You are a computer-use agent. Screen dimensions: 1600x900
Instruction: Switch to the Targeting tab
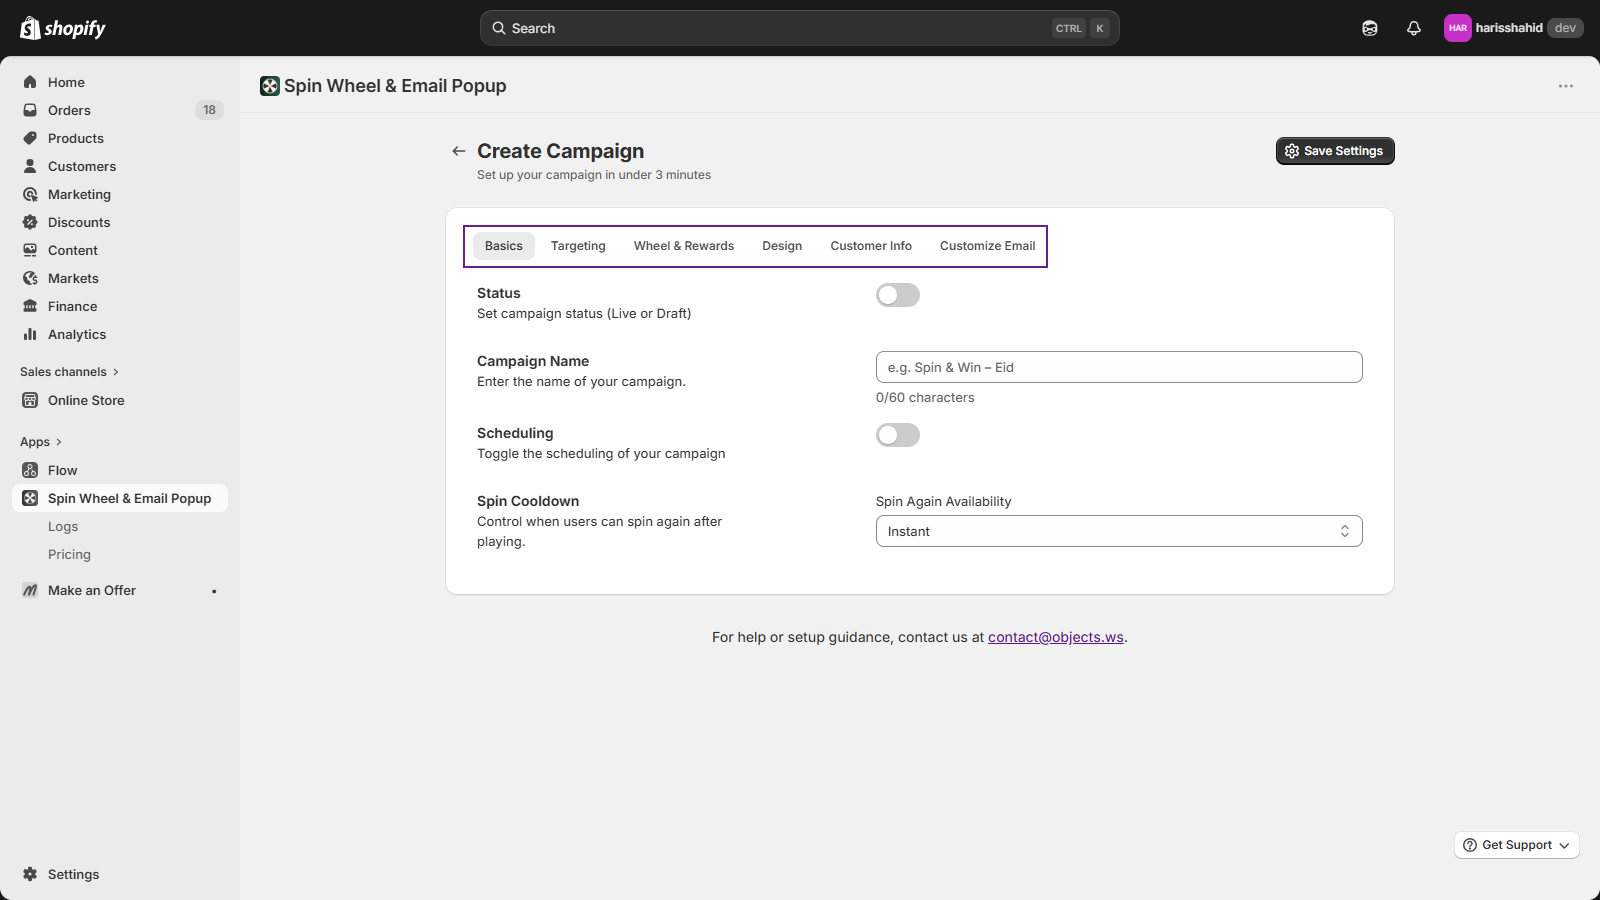click(x=578, y=246)
